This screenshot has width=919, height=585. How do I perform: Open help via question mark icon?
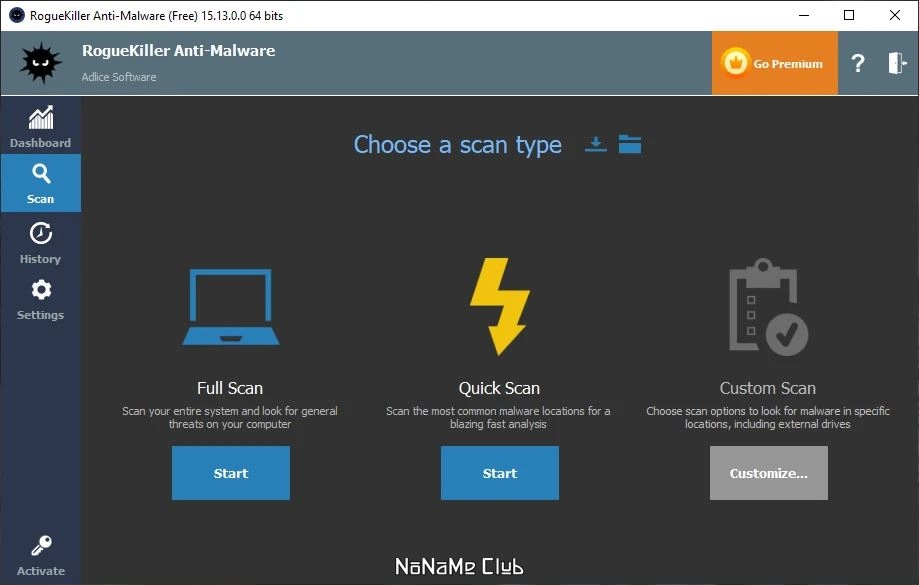tap(857, 63)
